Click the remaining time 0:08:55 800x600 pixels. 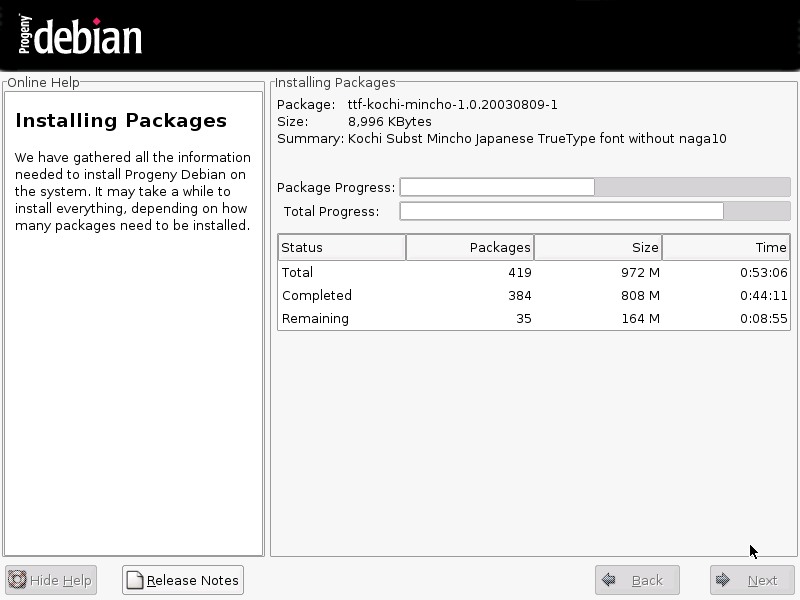(x=764, y=318)
